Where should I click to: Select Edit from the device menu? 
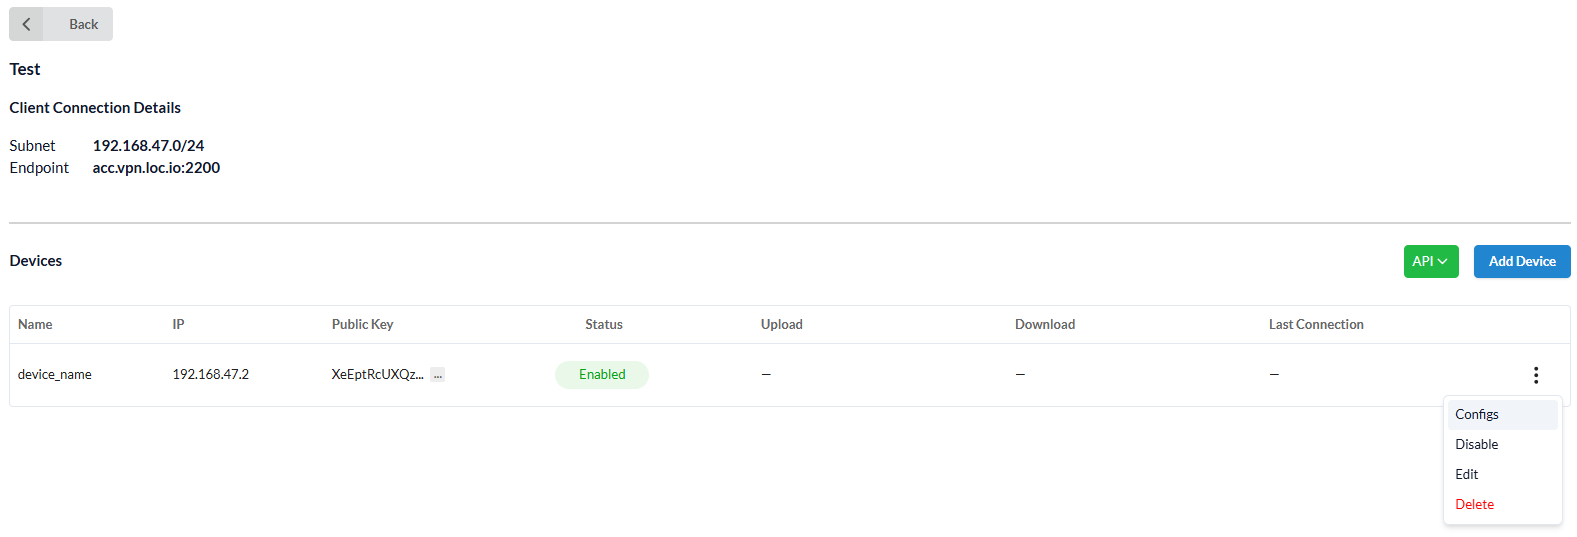click(x=1466, y=474)
